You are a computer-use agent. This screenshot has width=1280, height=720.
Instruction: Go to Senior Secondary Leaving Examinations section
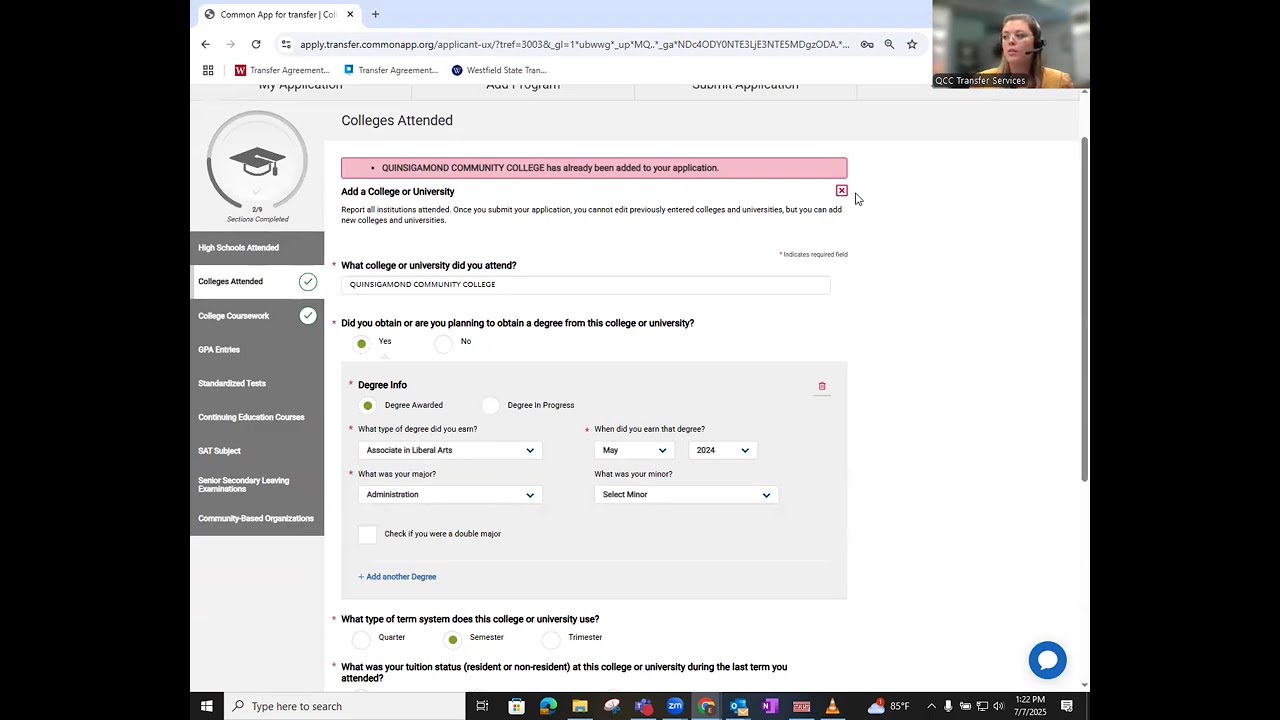tap(257, 484)
